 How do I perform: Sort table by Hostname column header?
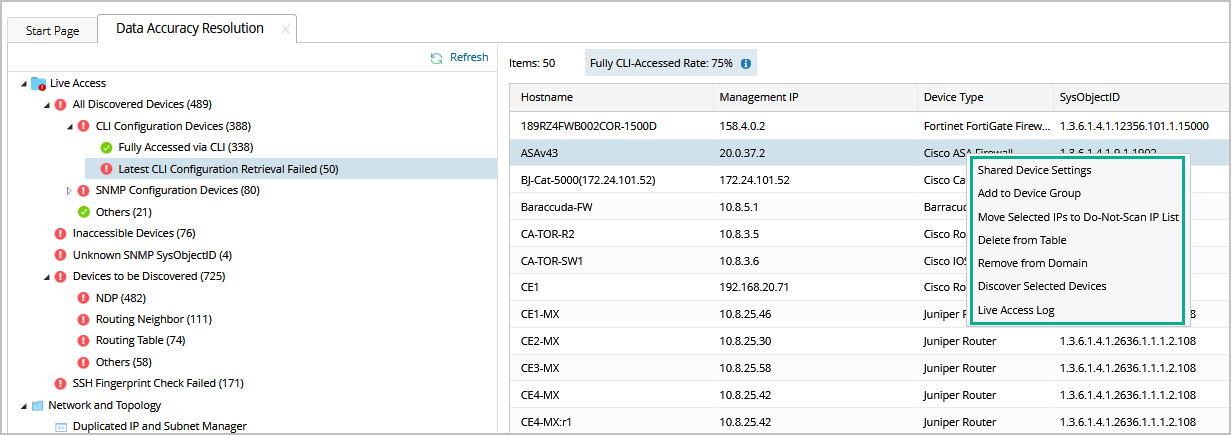547,97
